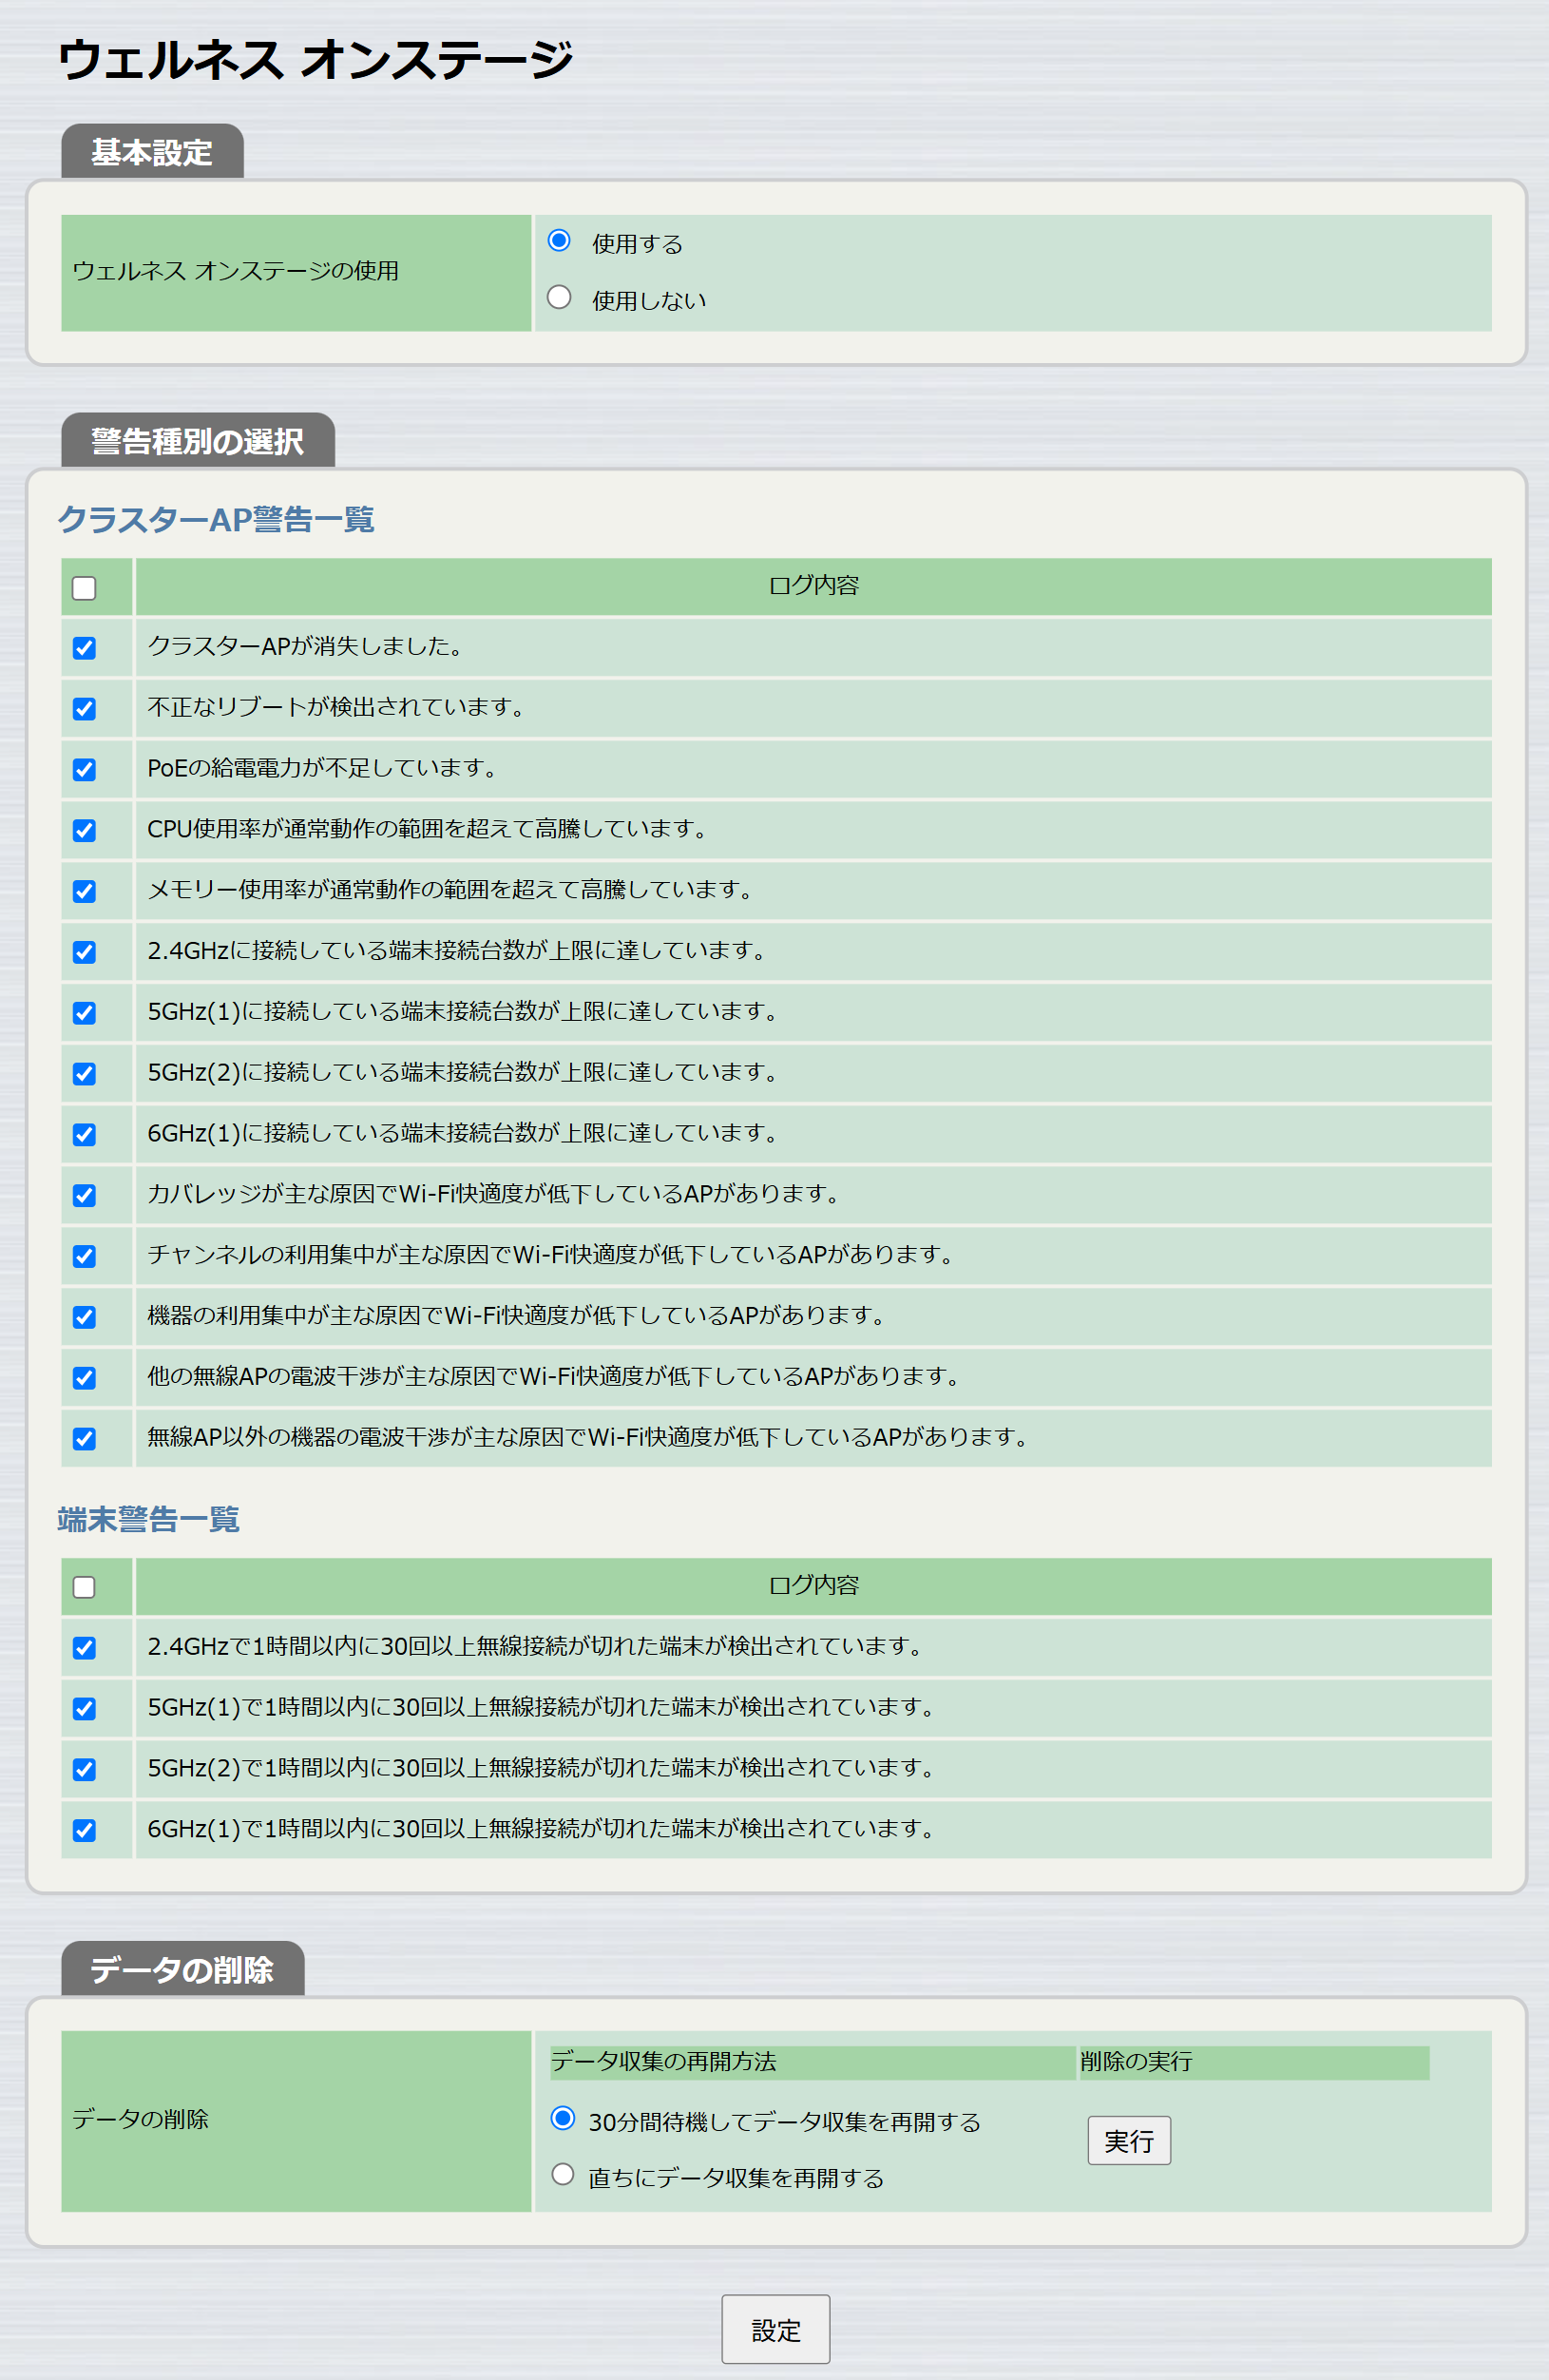1549x2380 pixels.
Task: Click the 端末警告一覧 heading
Action: [148, 1519]
